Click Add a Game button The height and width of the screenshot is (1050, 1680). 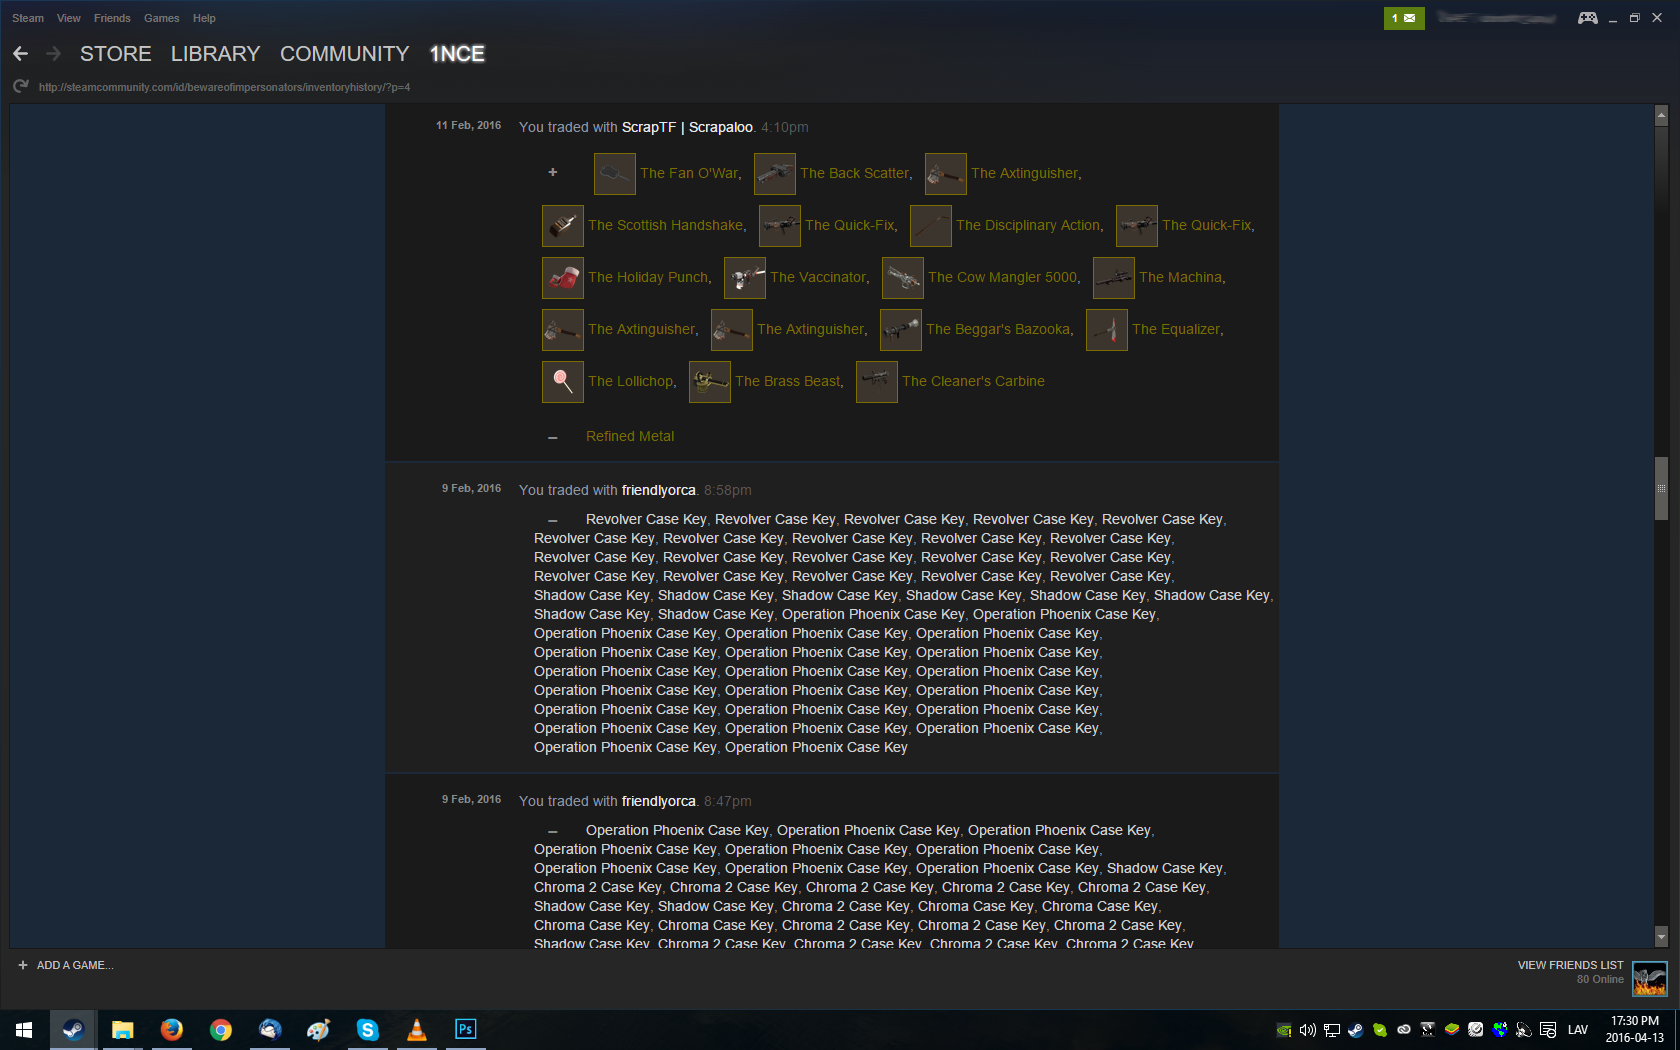click(x=66, y=965)
